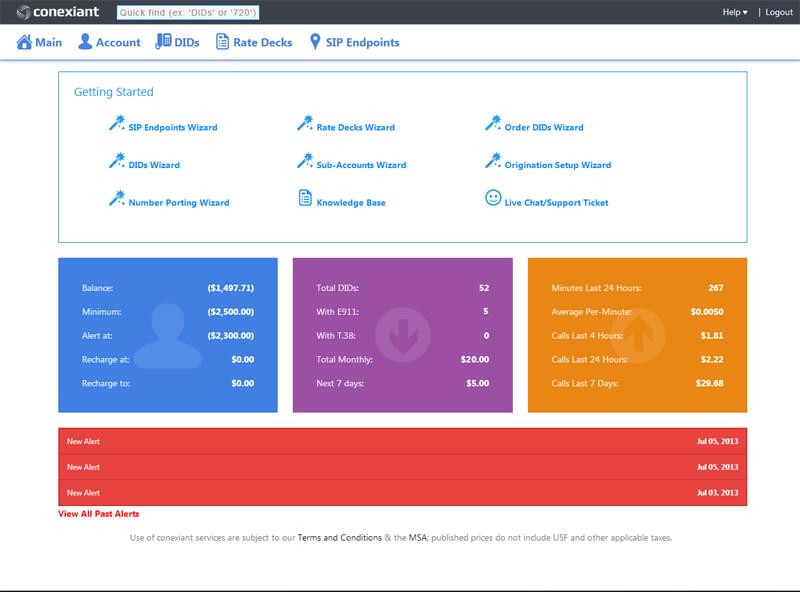This screenshot has width=800, height=592.
Task: Click the person icon beside Account
Action: [85, 42]
